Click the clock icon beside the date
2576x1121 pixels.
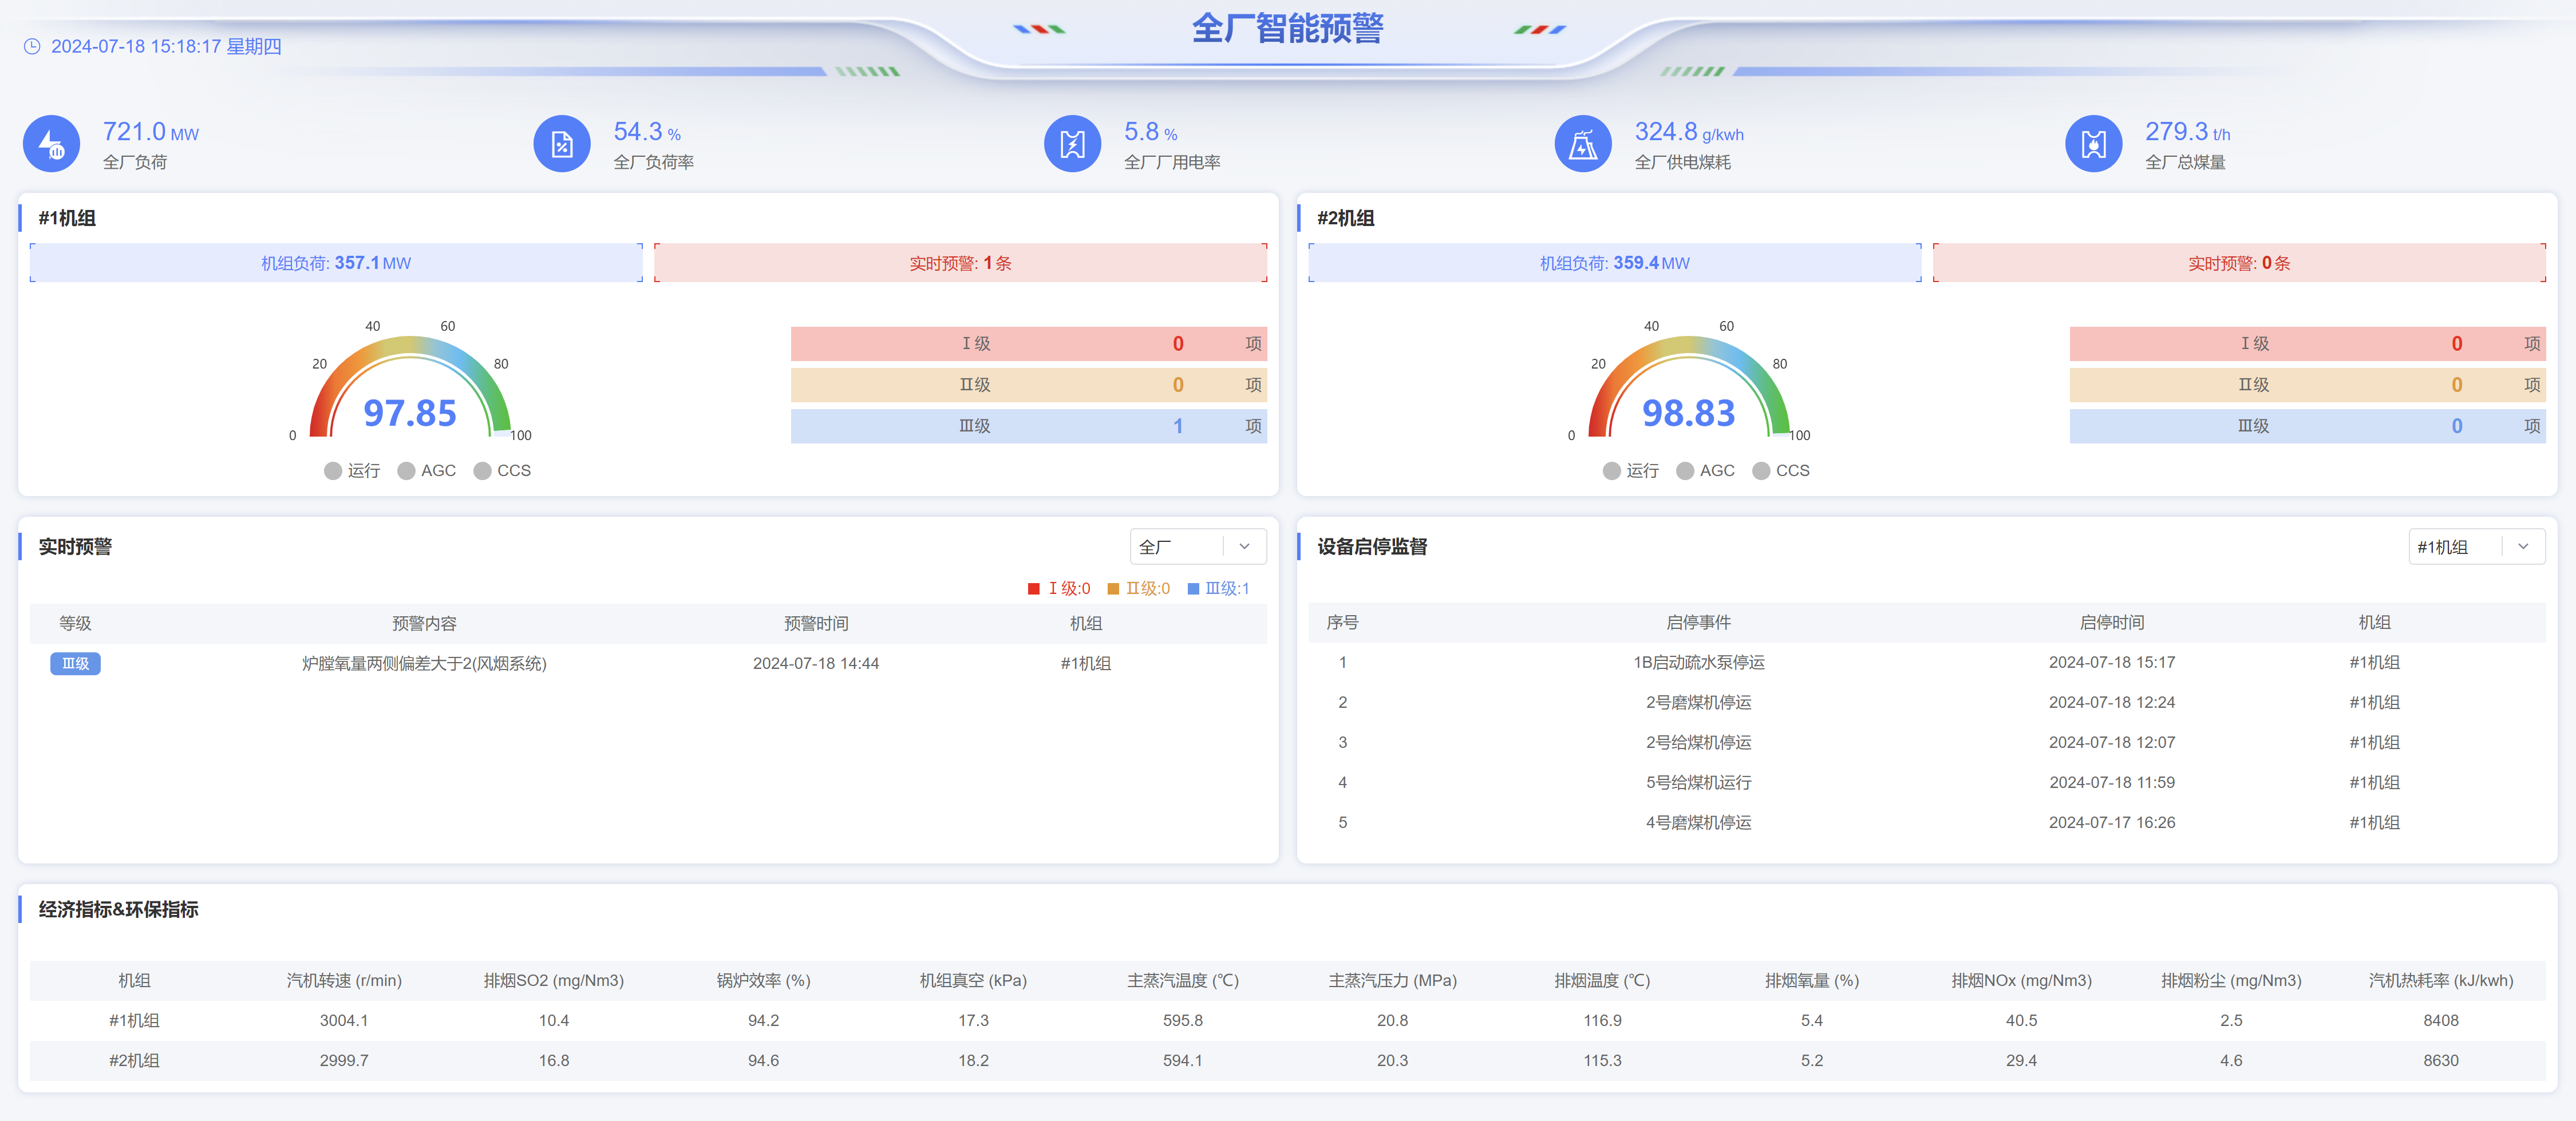[32, 46]
